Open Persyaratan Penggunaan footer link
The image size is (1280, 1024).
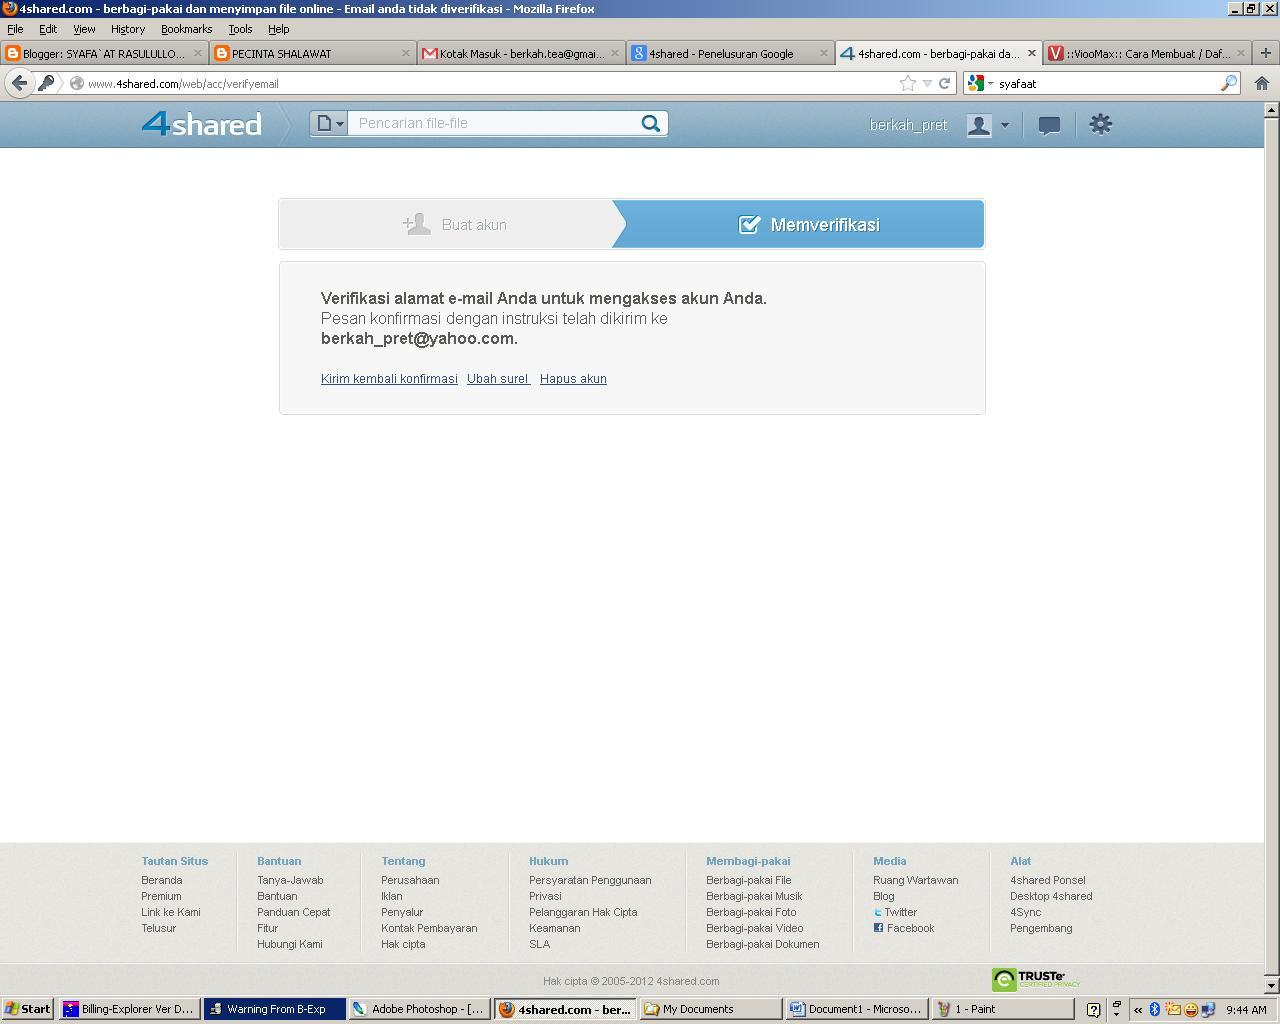(x=590, y=880)
